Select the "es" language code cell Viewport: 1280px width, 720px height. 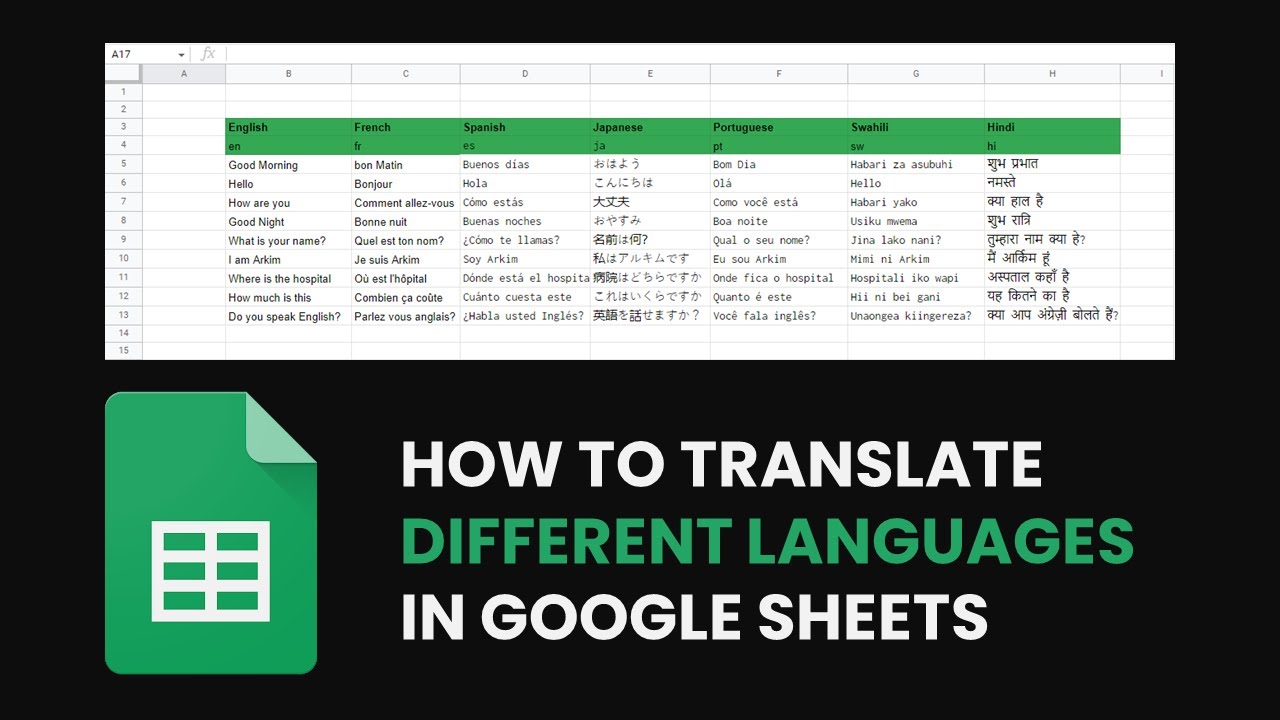pyautogui.click(x=525, y=146)
